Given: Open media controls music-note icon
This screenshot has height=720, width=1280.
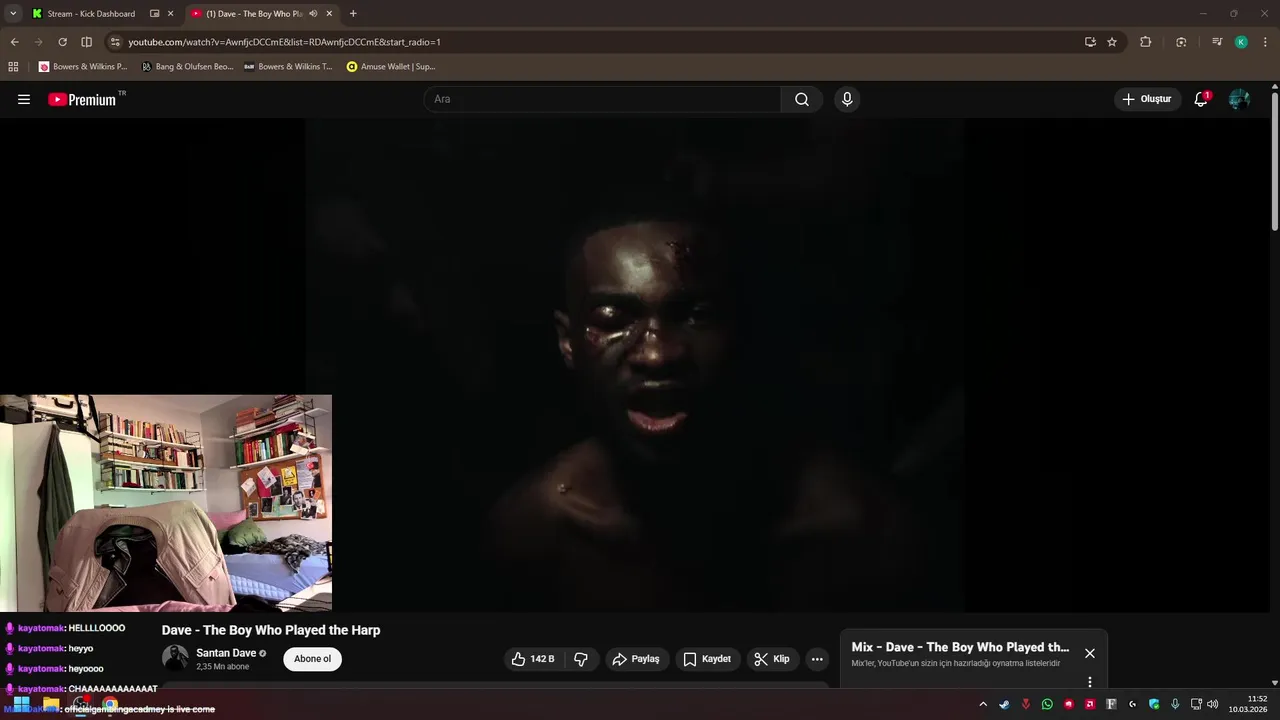Looking at the screenshot, I should click(x=1217, y=42).
